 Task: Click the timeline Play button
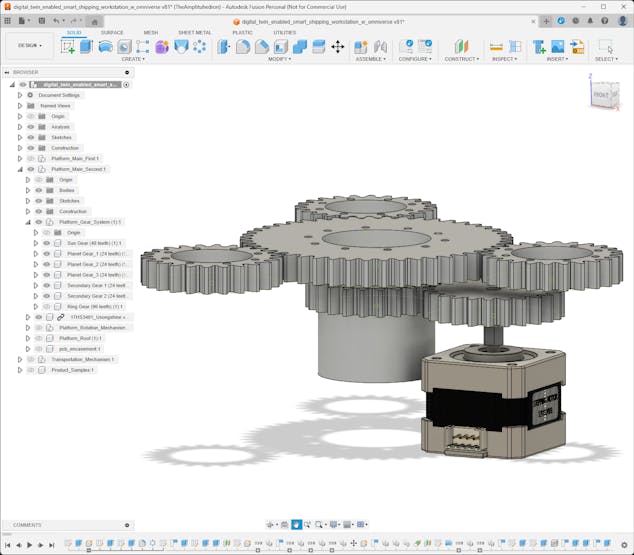29,545
